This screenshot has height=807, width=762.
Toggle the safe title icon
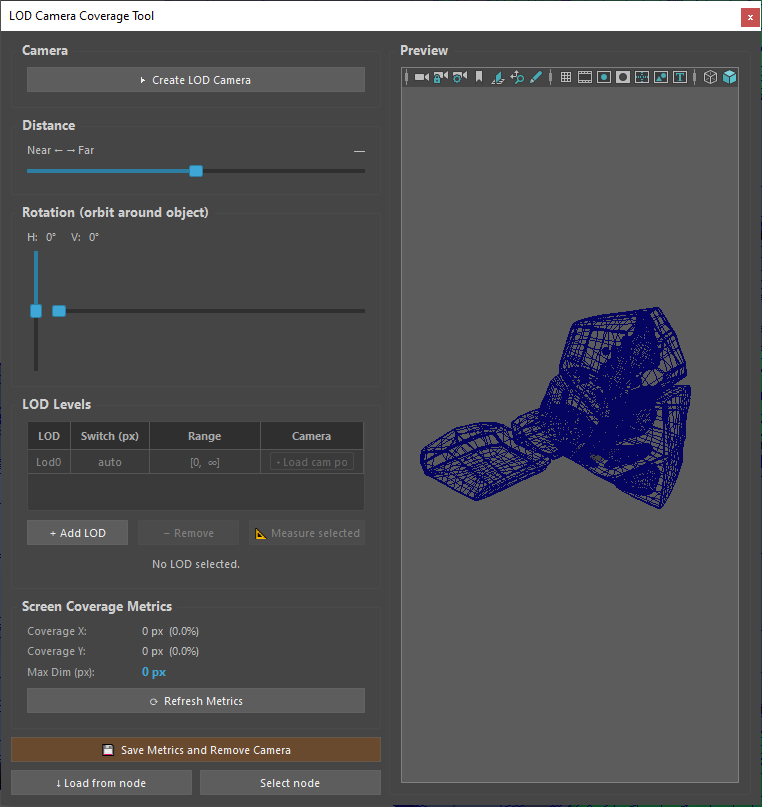(x=680, y=77)
